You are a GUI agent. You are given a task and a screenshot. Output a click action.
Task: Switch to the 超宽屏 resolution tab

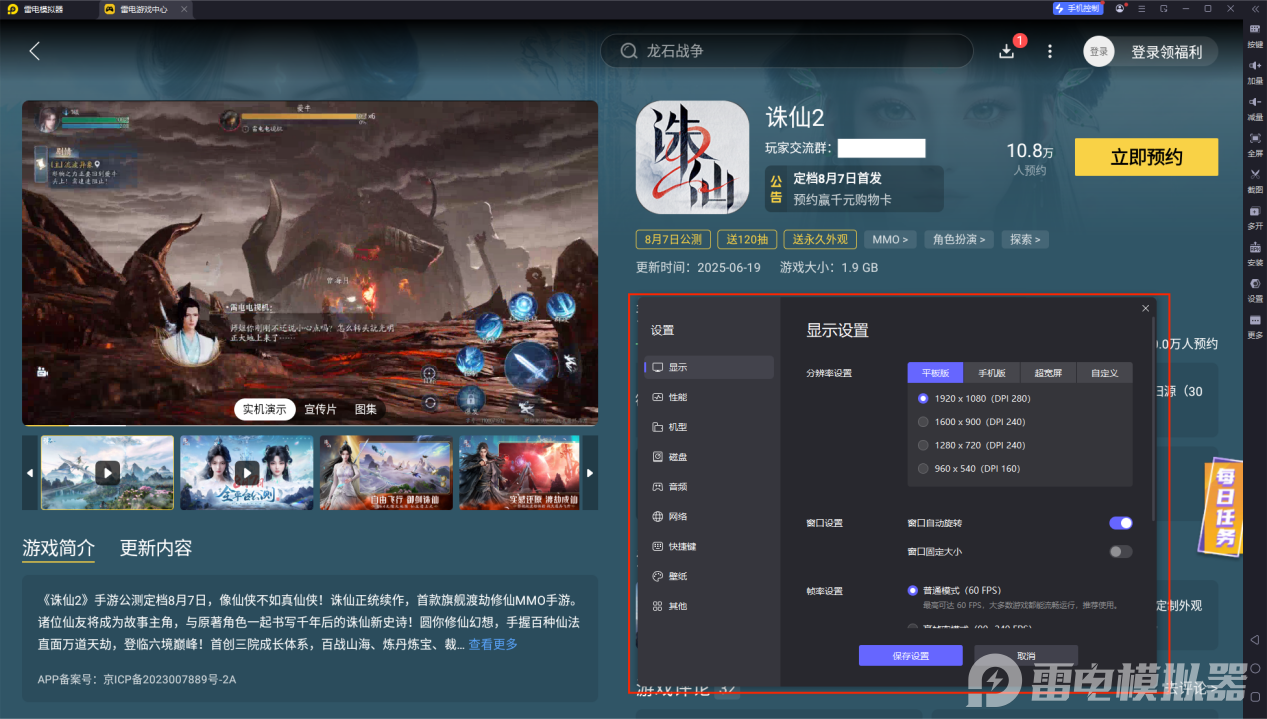point(1048,373)
